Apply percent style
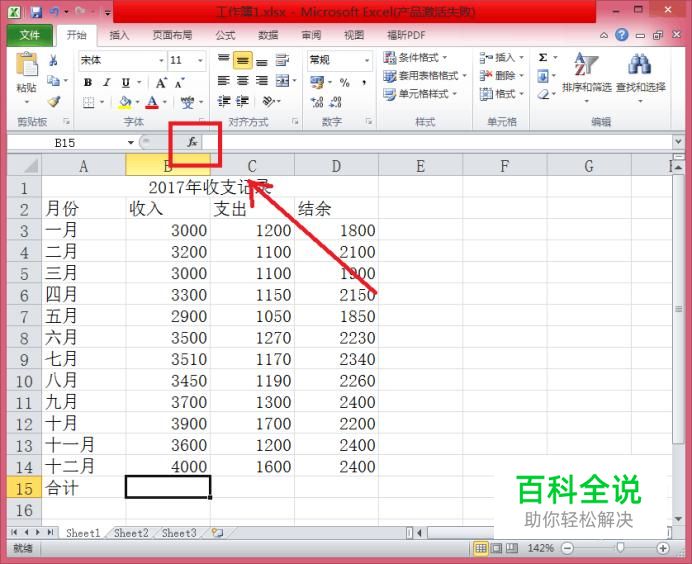The width and height of the screenshot is (692, 564). tap(345, 83)
